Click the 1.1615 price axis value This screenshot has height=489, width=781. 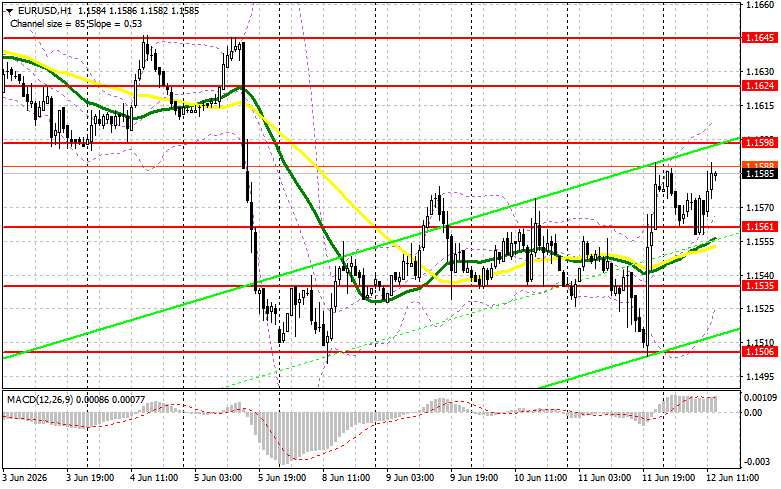(x=760, y=106)
